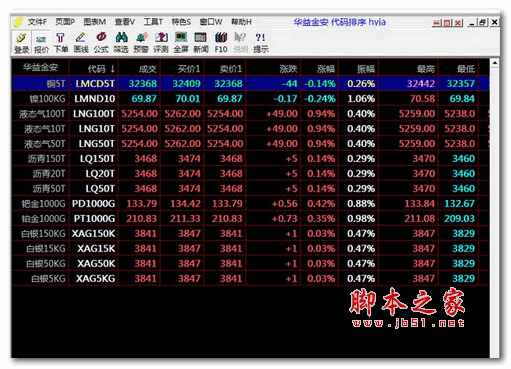This screenshot has height=369, width=511.
Task: Click the 下单 order toolbar icon
Action: click(61, 43)
